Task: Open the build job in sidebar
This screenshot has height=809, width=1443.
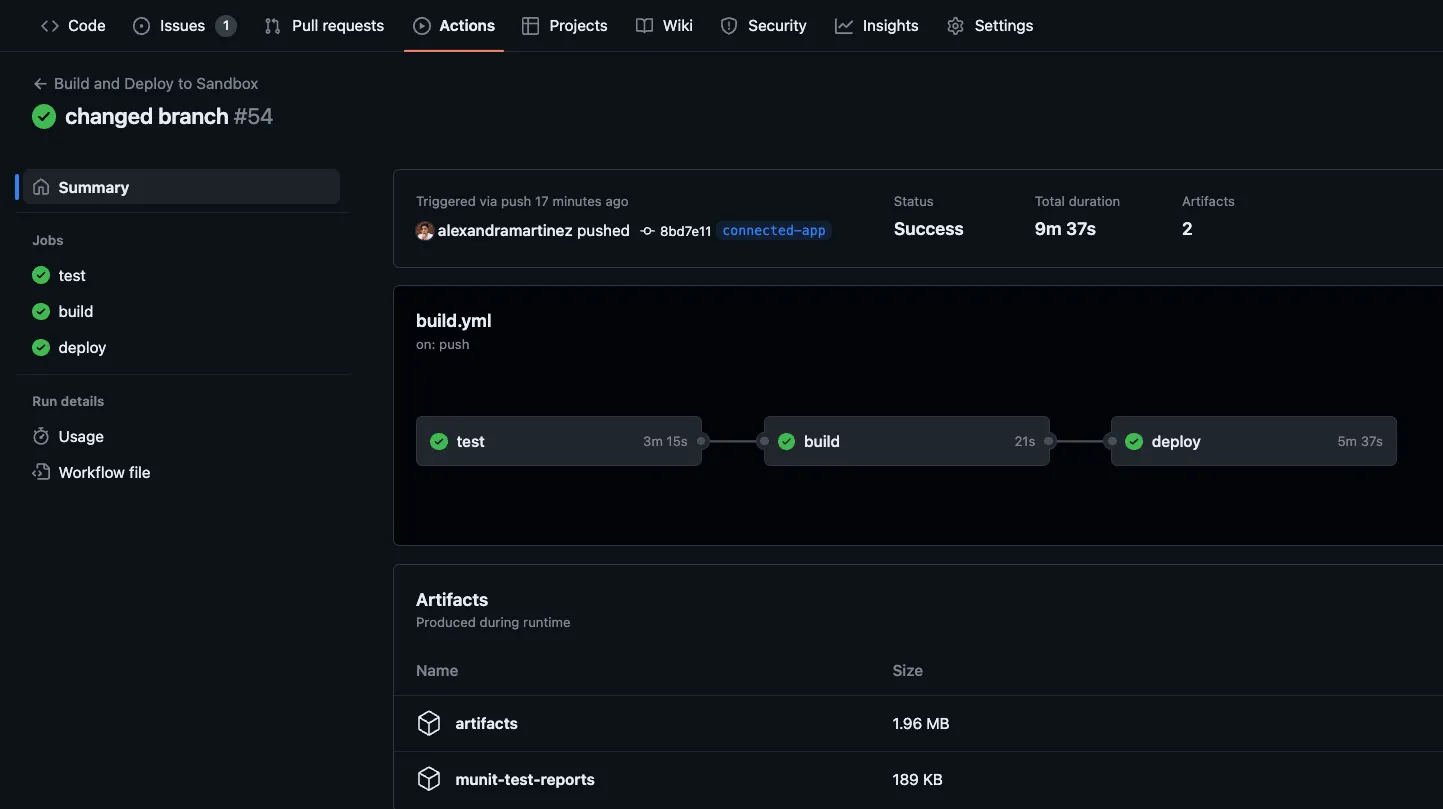Action: 76,312
